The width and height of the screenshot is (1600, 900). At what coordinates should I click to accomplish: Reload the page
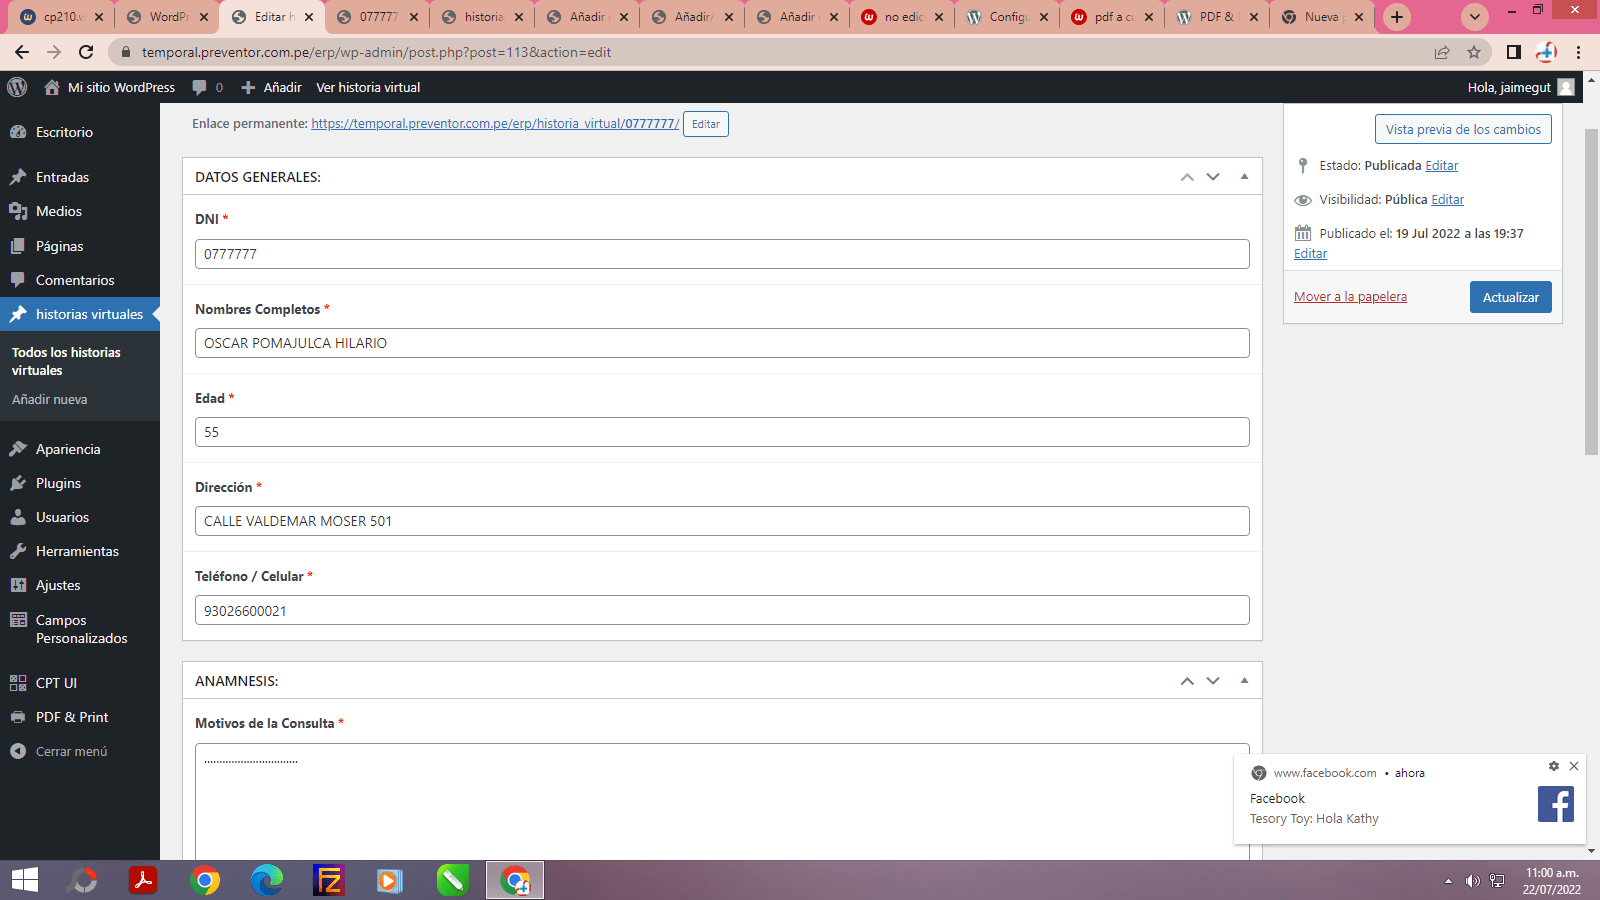pos(86,52)
